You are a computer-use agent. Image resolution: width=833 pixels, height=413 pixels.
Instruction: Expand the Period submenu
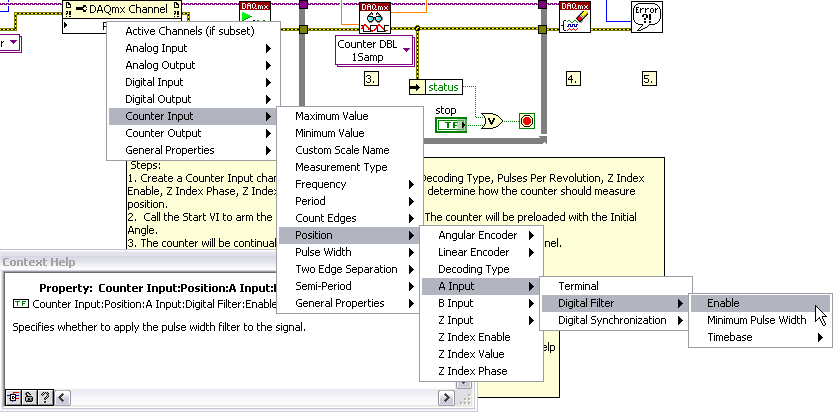(350, 201)
